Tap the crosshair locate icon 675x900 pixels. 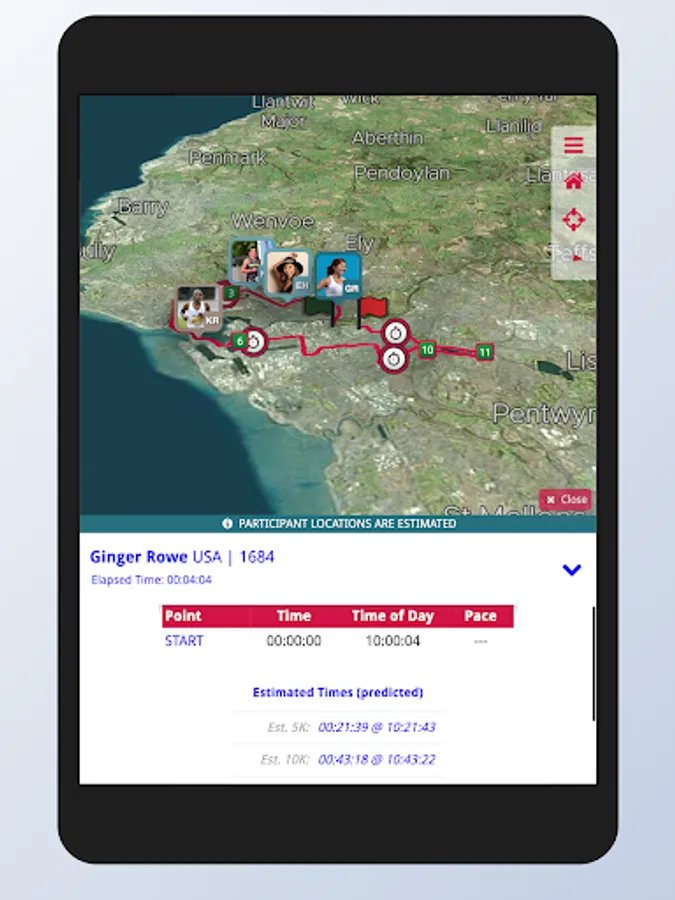click(573, 219)
